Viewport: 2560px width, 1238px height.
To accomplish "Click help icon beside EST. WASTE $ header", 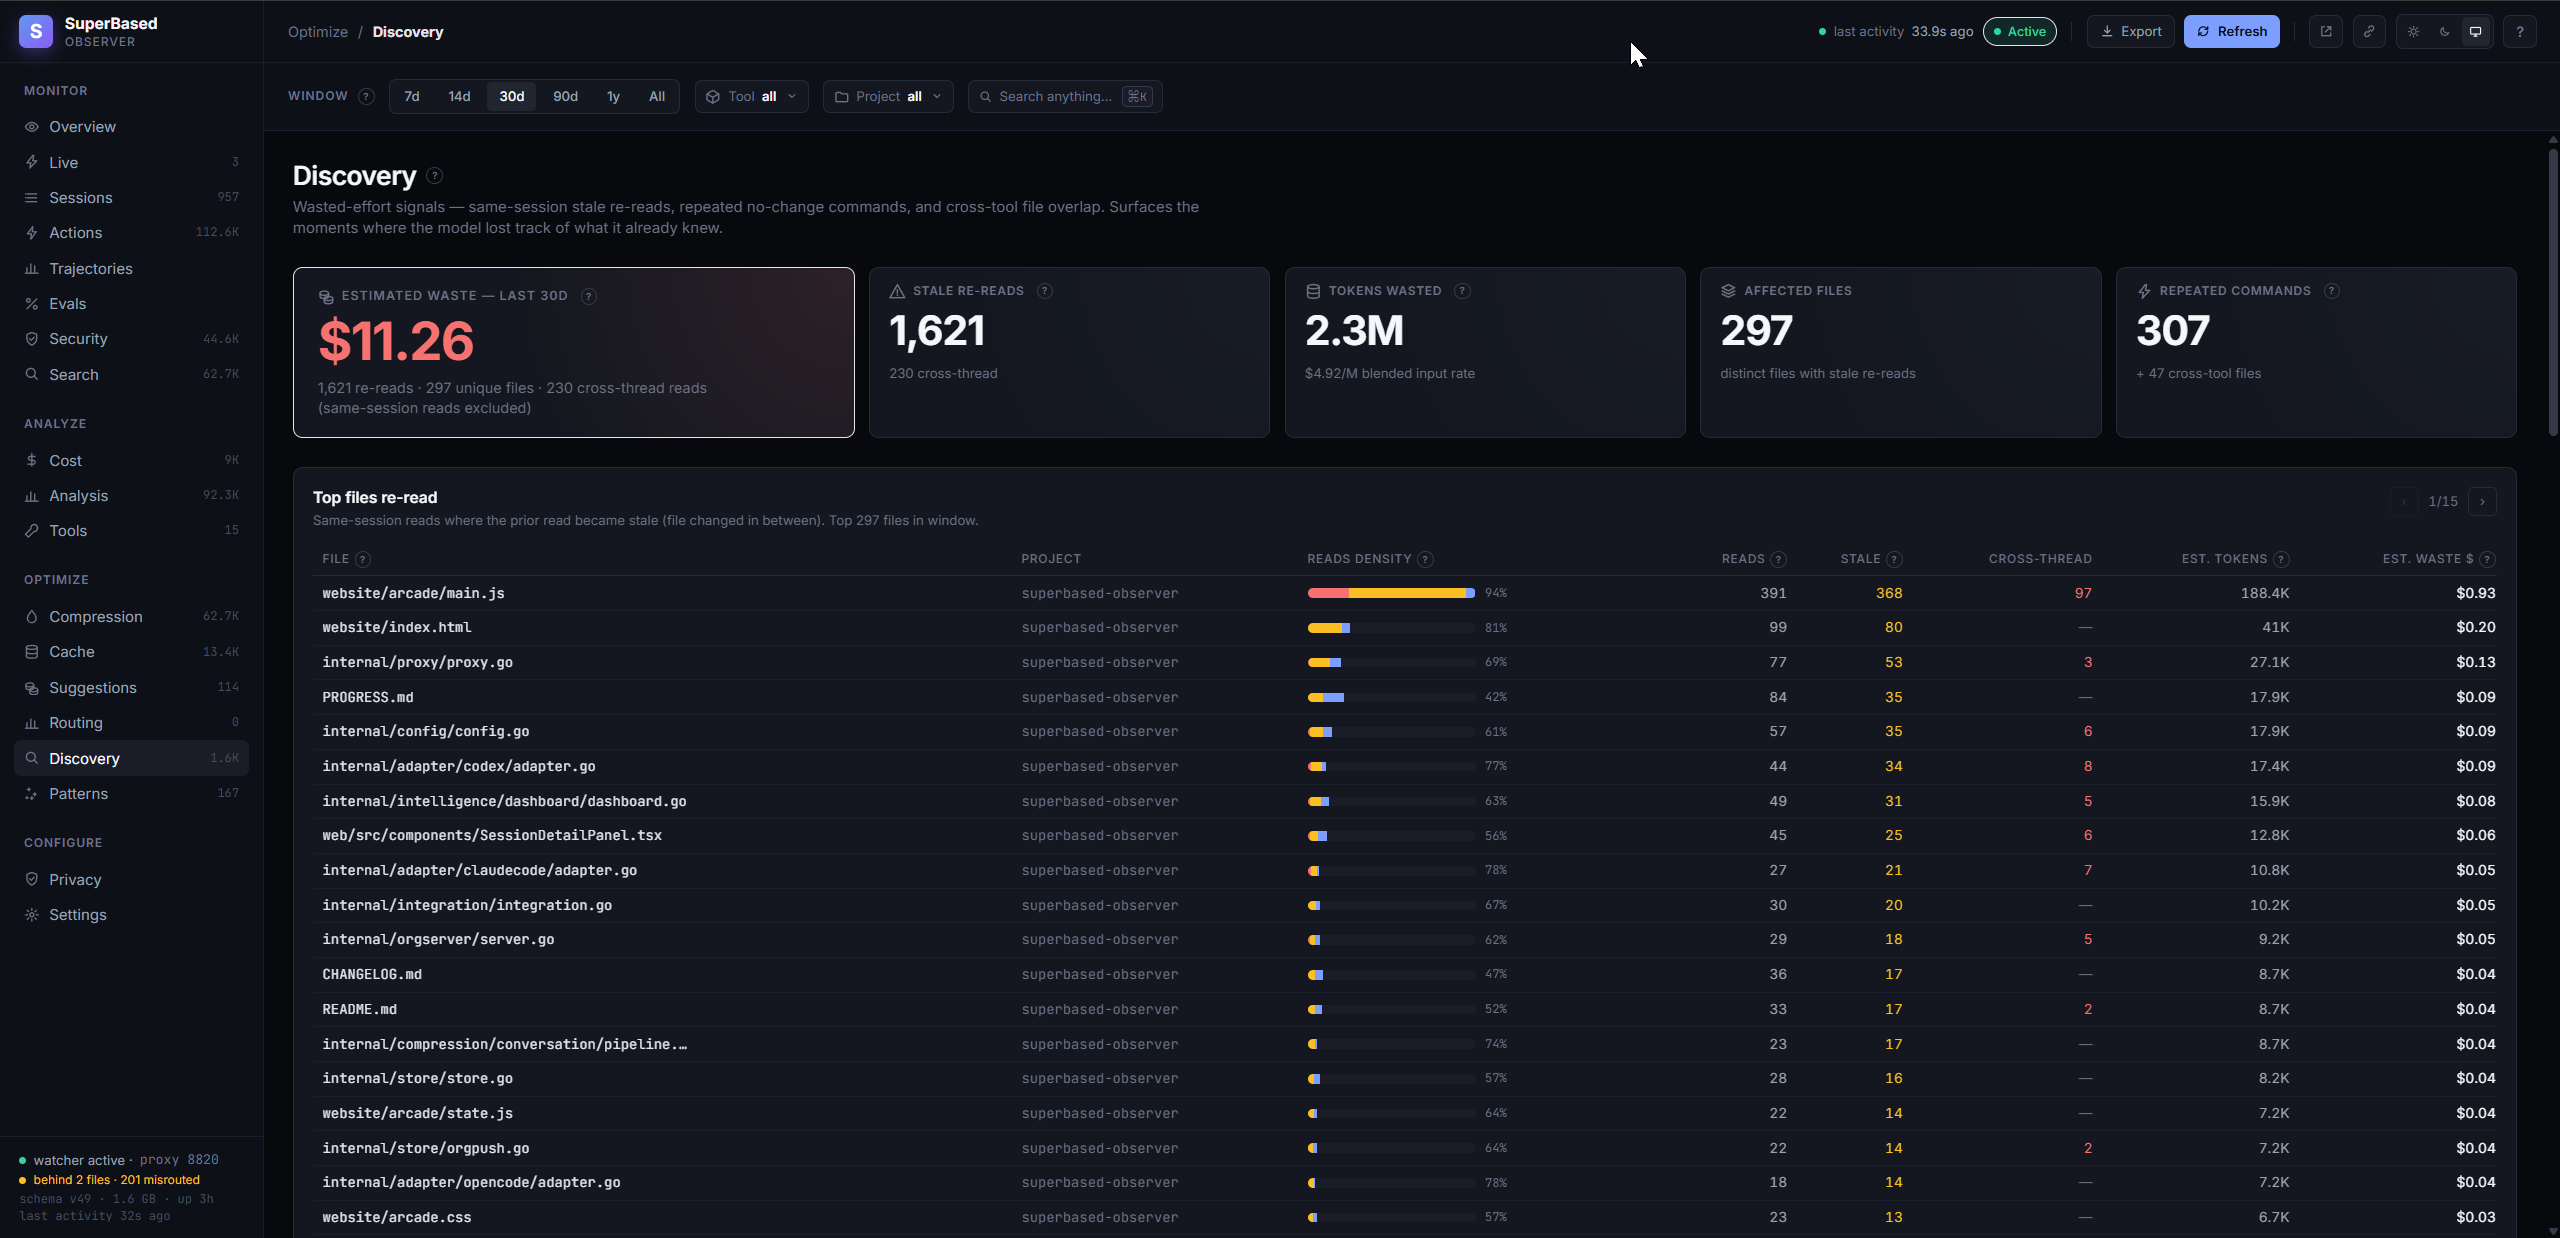I will pos(2488,559).
